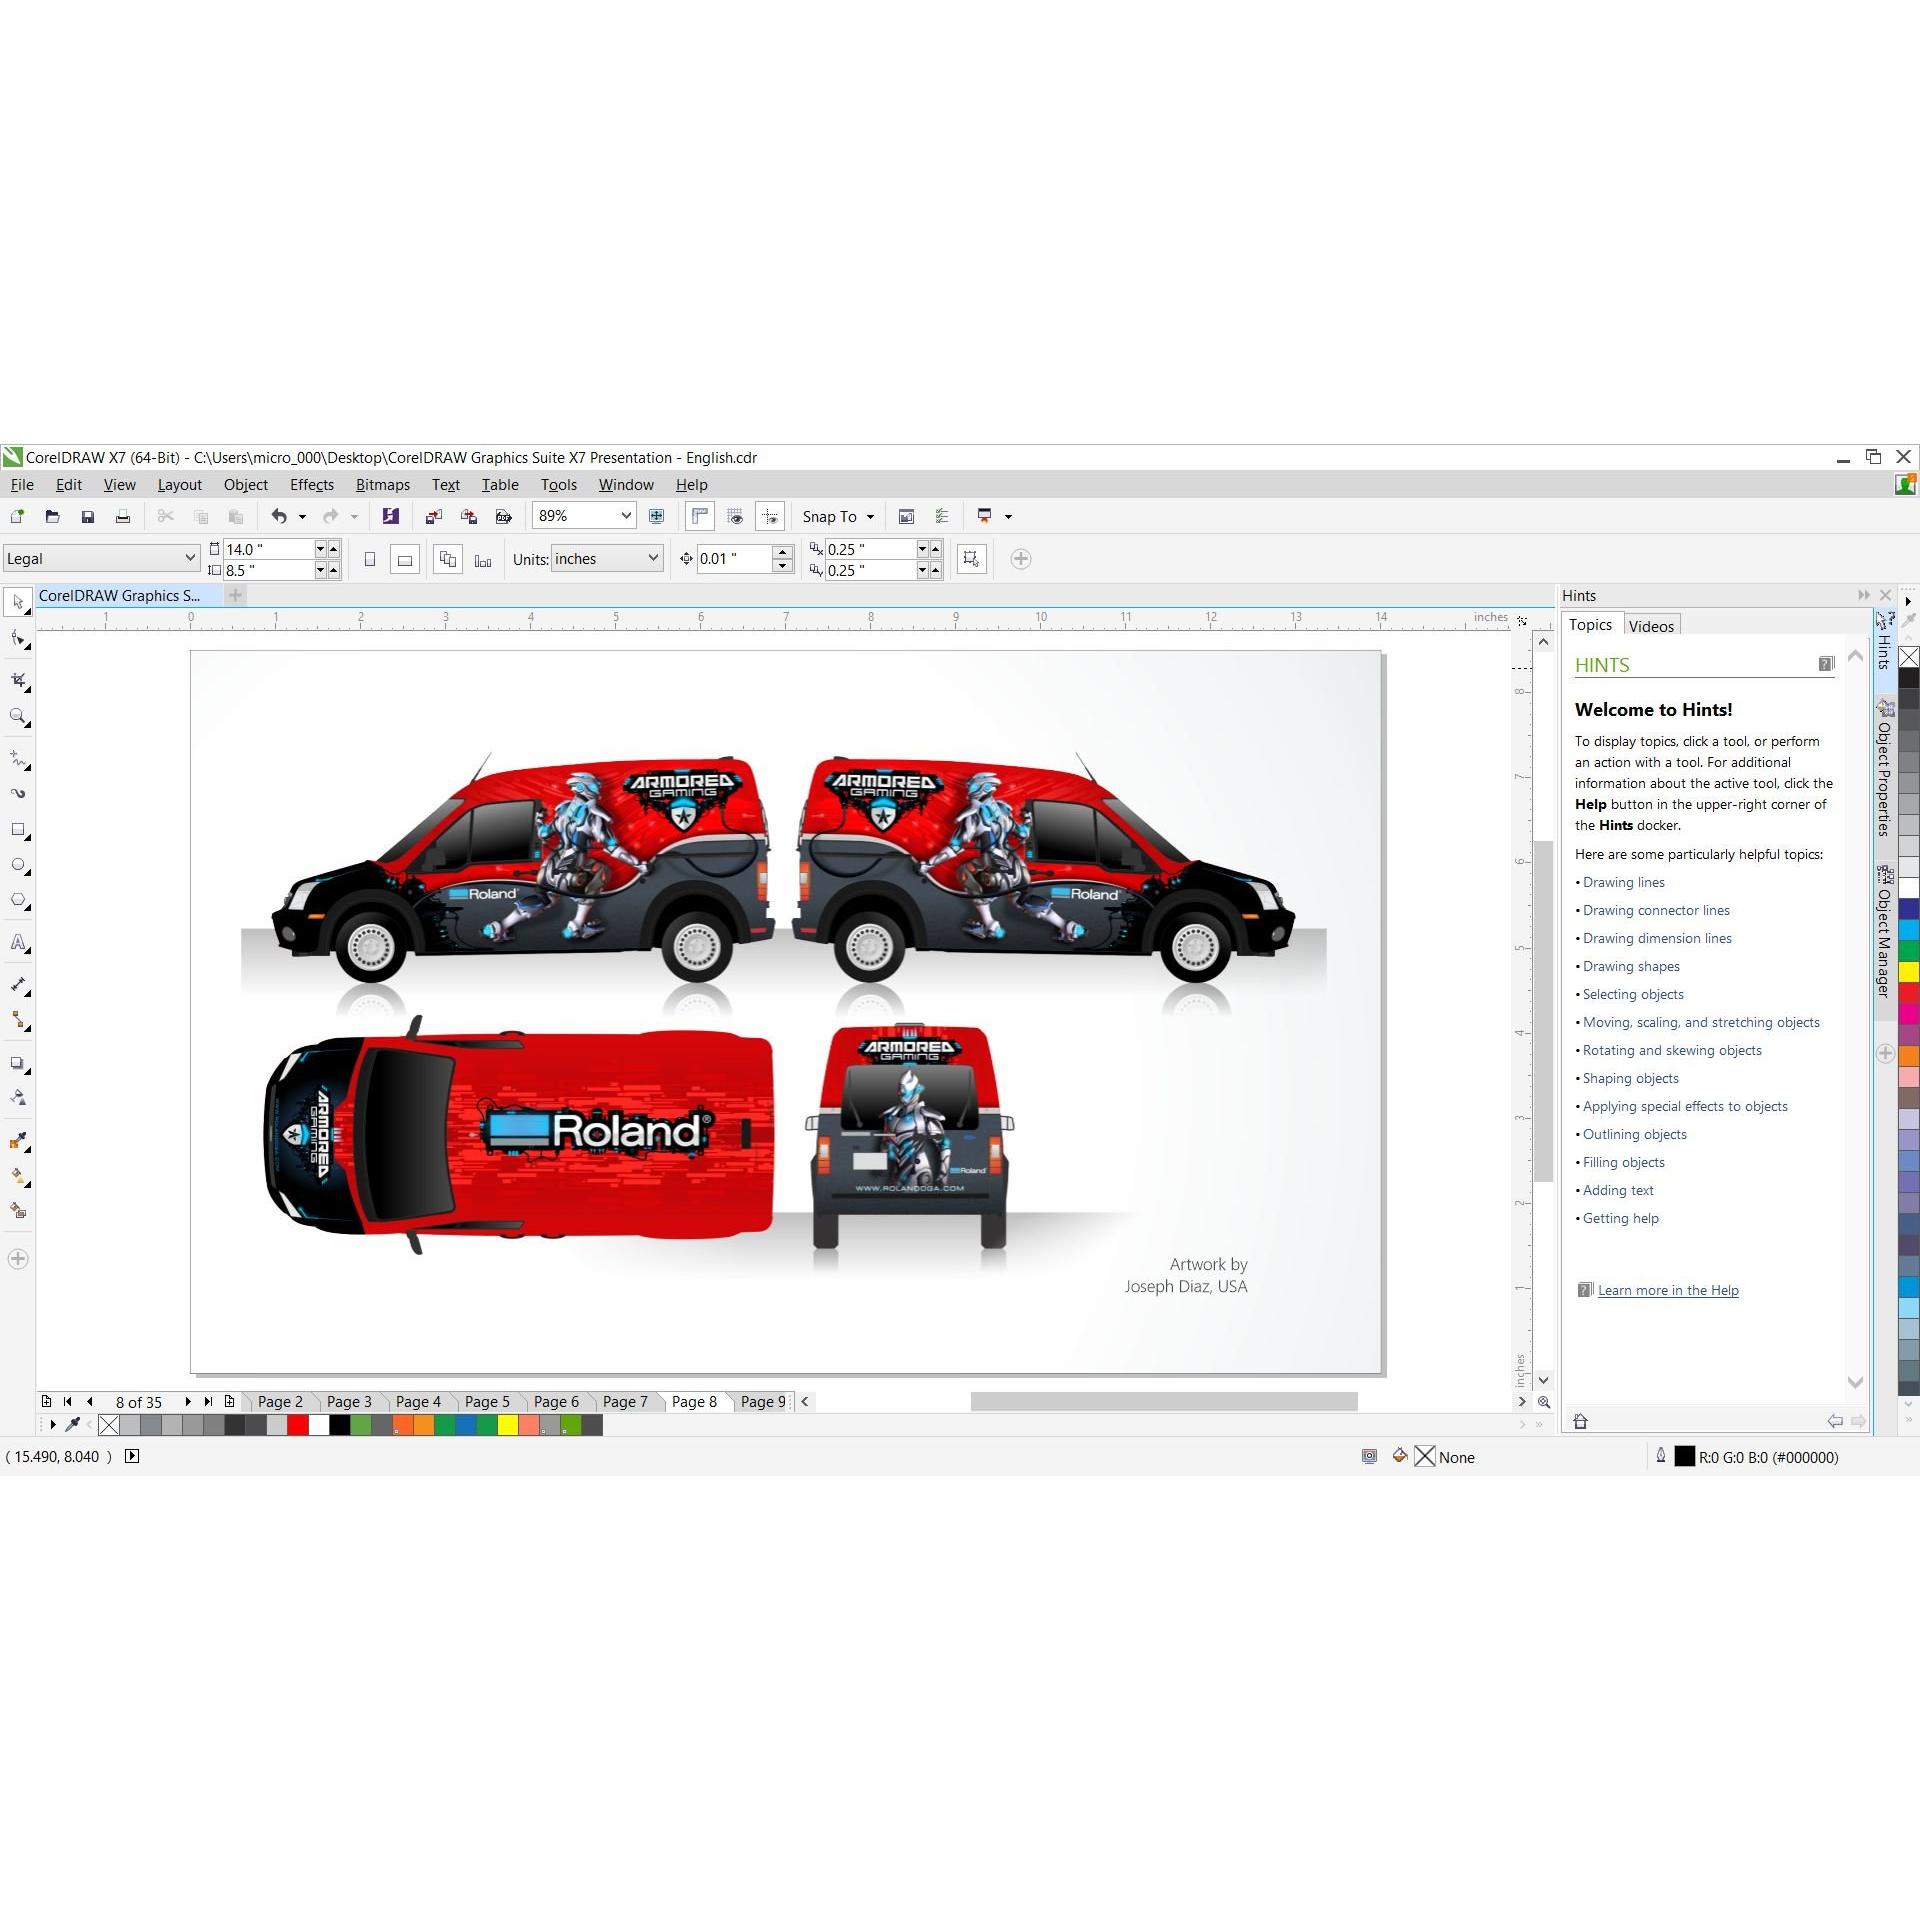The width and height of the screenshot is (1920, 1920).
Task: Switch to the Page 5 tab
Action: (x=487, y=1401)
